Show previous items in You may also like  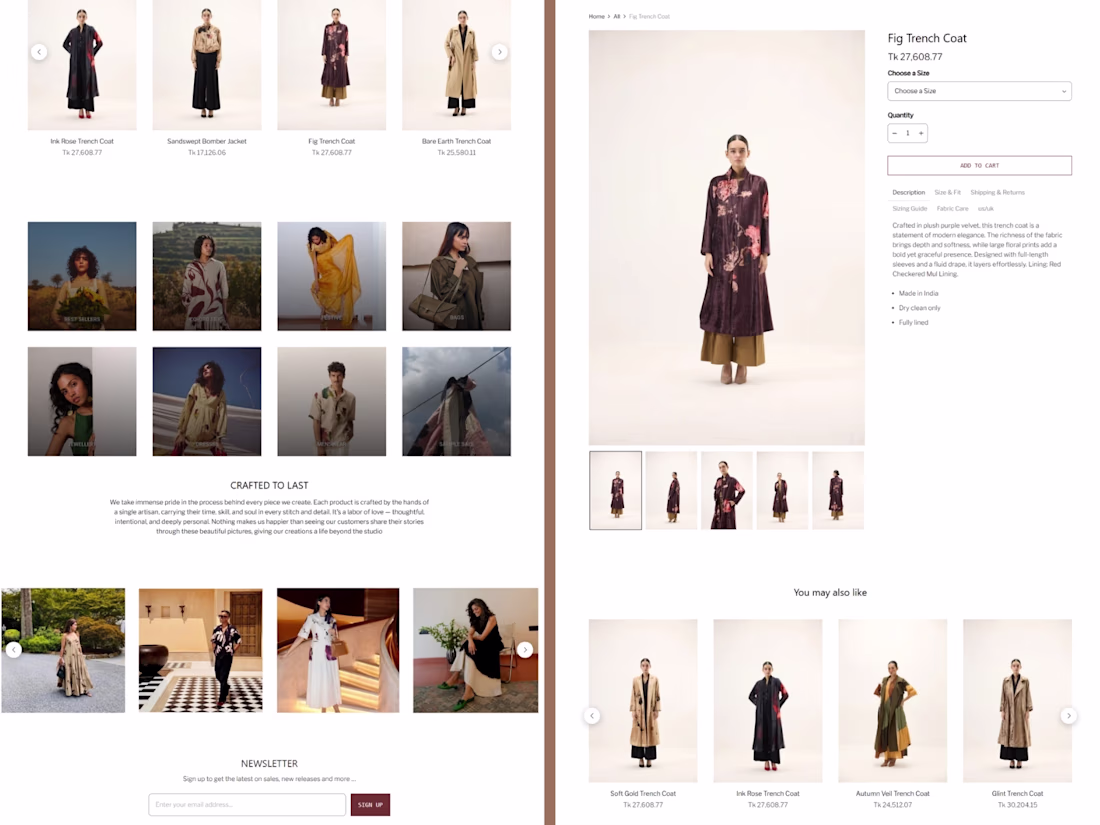(592, 716)
